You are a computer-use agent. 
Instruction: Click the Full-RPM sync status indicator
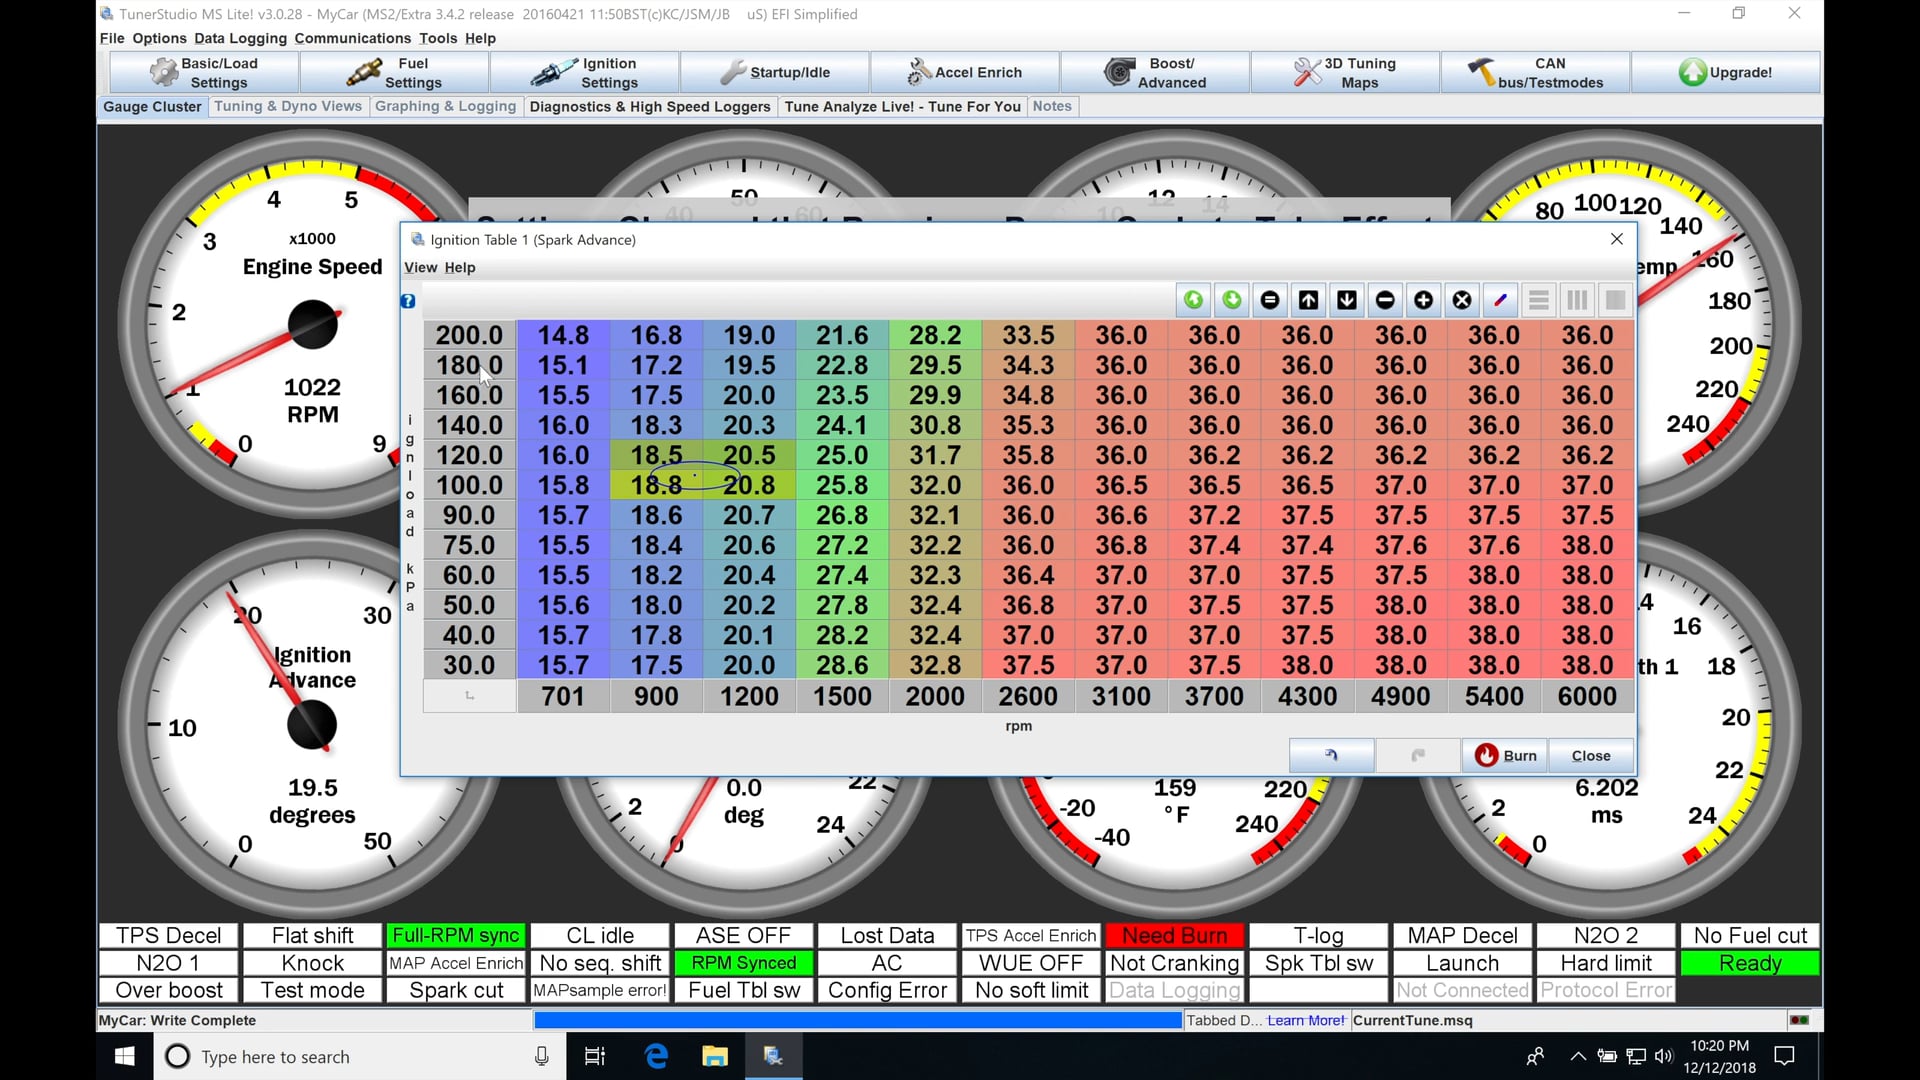coord(456,936)
